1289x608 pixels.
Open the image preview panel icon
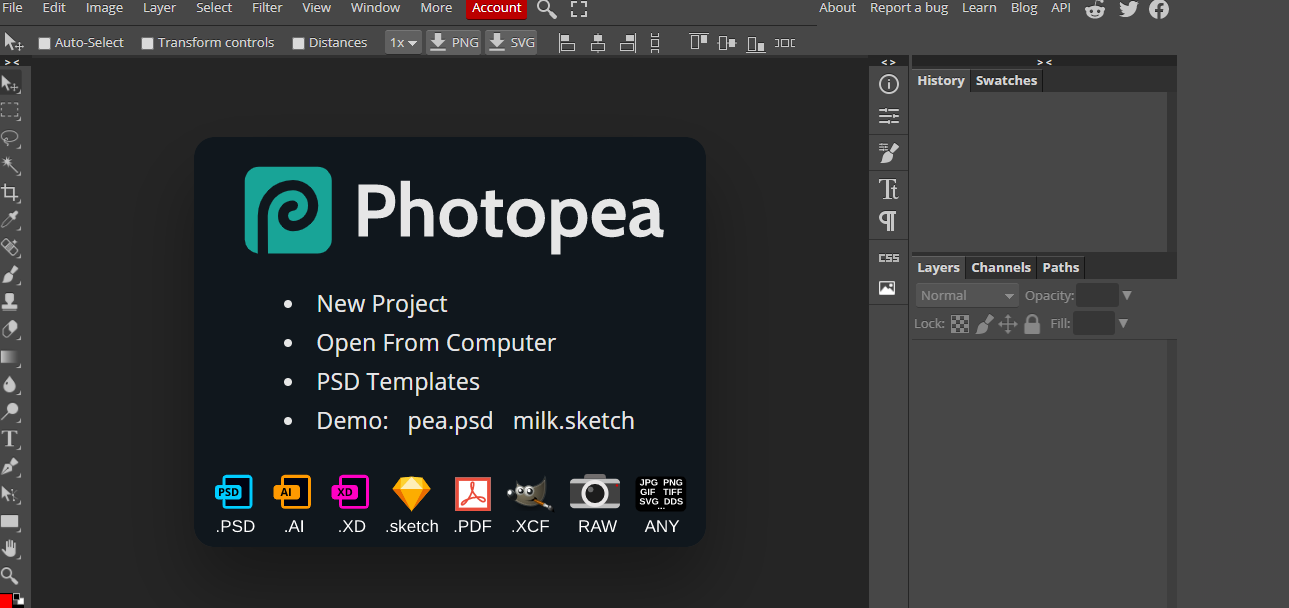coord(888,288)
